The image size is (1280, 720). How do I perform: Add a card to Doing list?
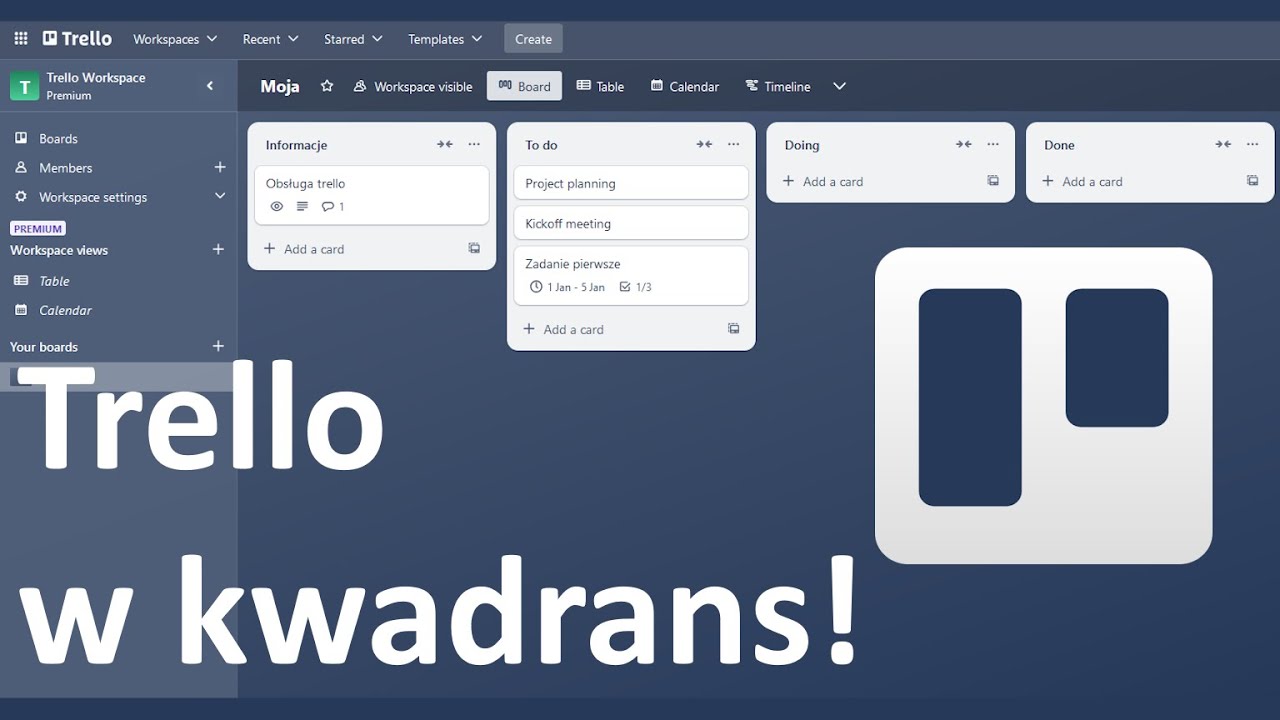coord(823,181)
